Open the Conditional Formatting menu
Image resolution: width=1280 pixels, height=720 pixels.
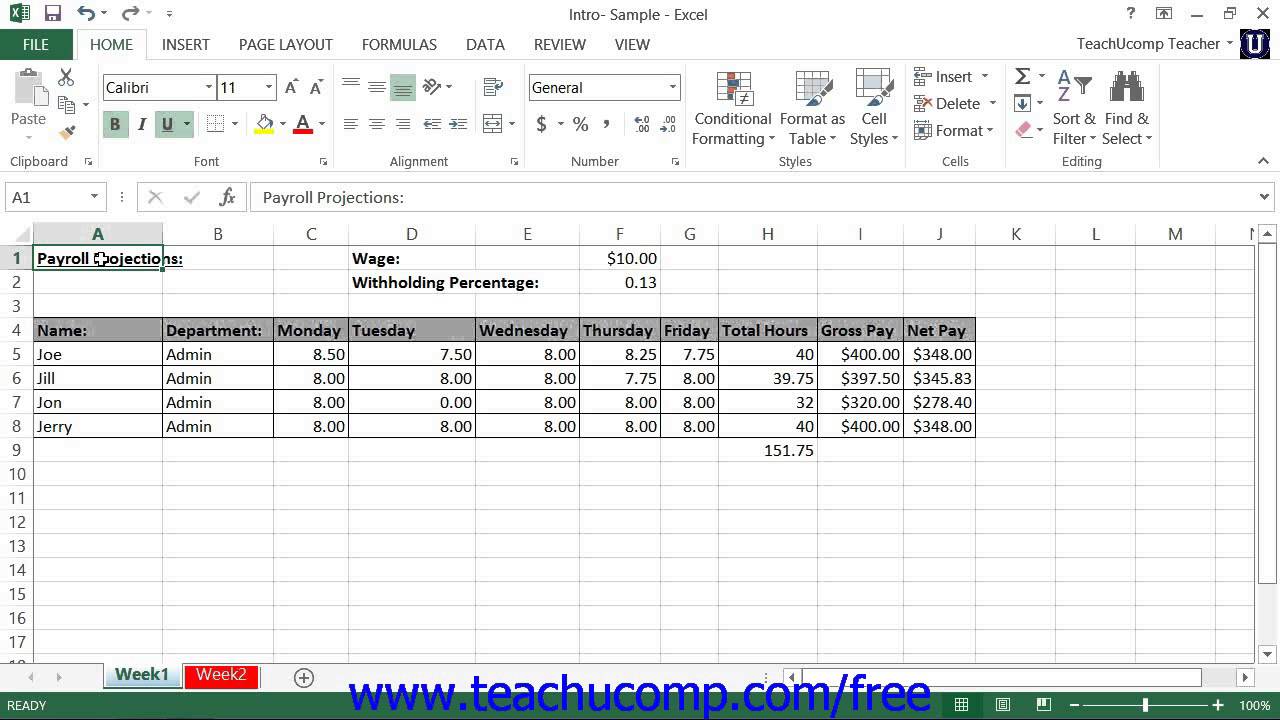coord(733,109)
